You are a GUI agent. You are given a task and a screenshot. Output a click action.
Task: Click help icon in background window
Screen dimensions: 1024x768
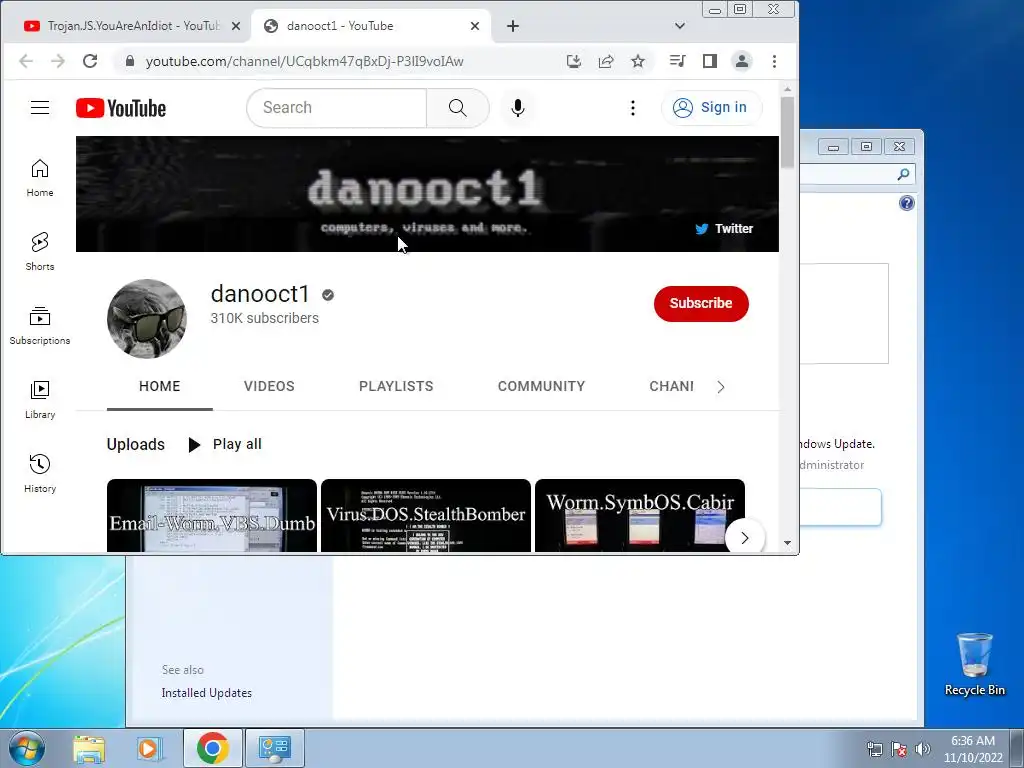[906, 203]
